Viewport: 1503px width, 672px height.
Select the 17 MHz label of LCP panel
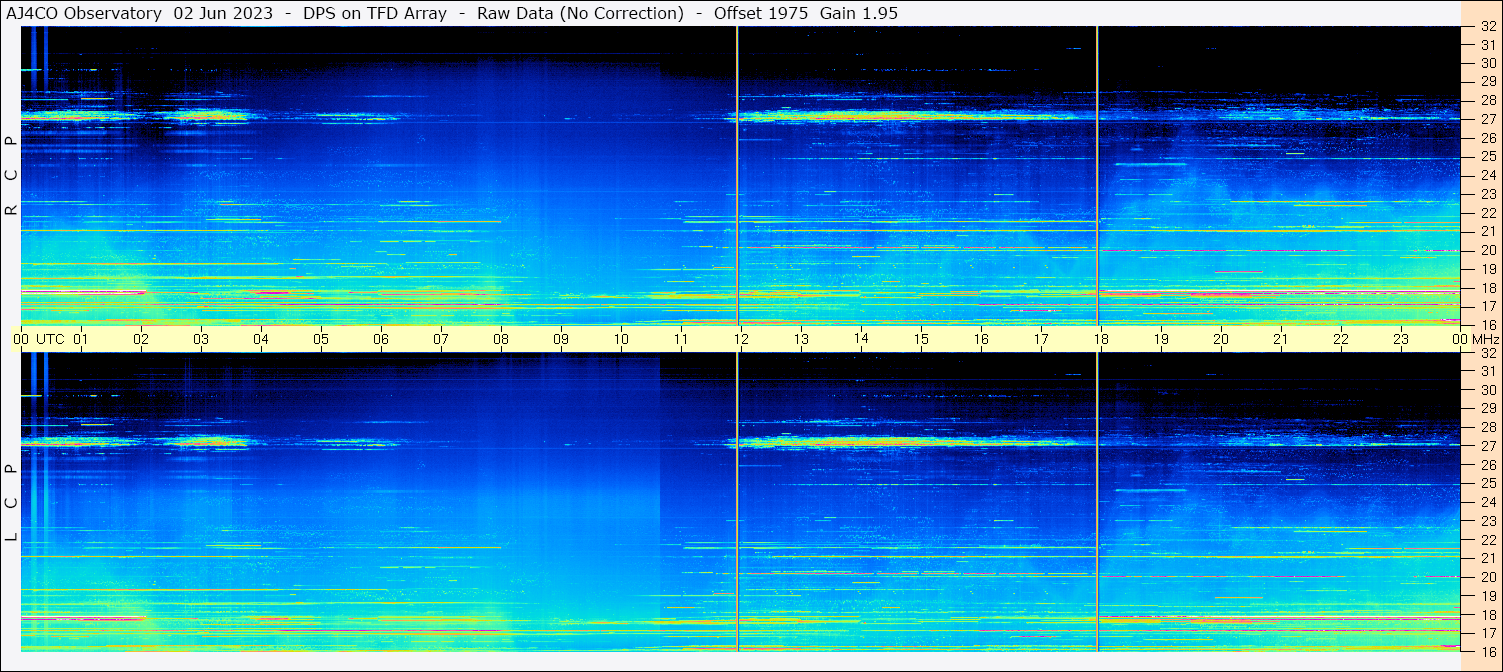tap(1488, 633)
